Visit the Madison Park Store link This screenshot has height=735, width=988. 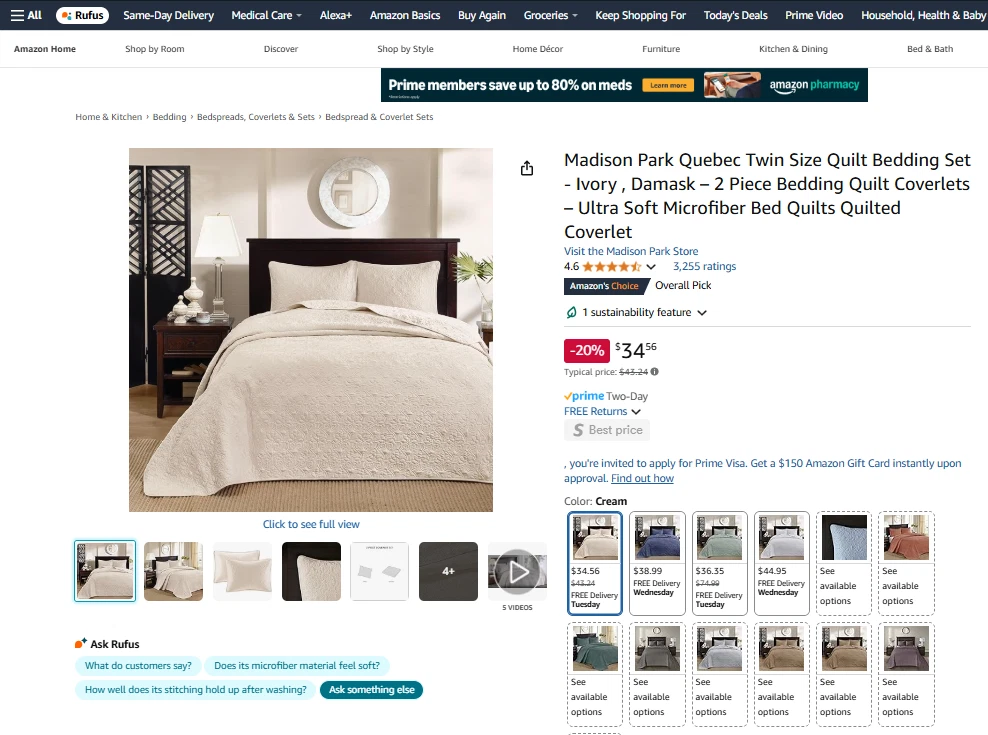point(631,251)
